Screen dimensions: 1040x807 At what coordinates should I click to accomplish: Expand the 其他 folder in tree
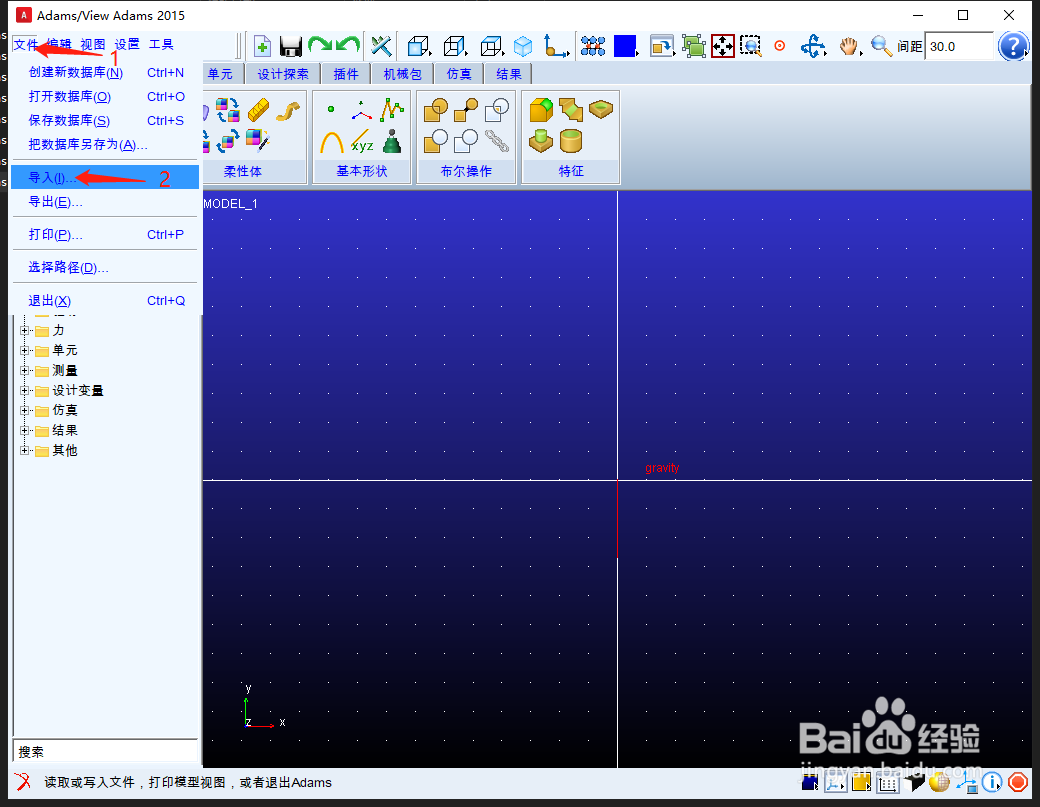25,450
